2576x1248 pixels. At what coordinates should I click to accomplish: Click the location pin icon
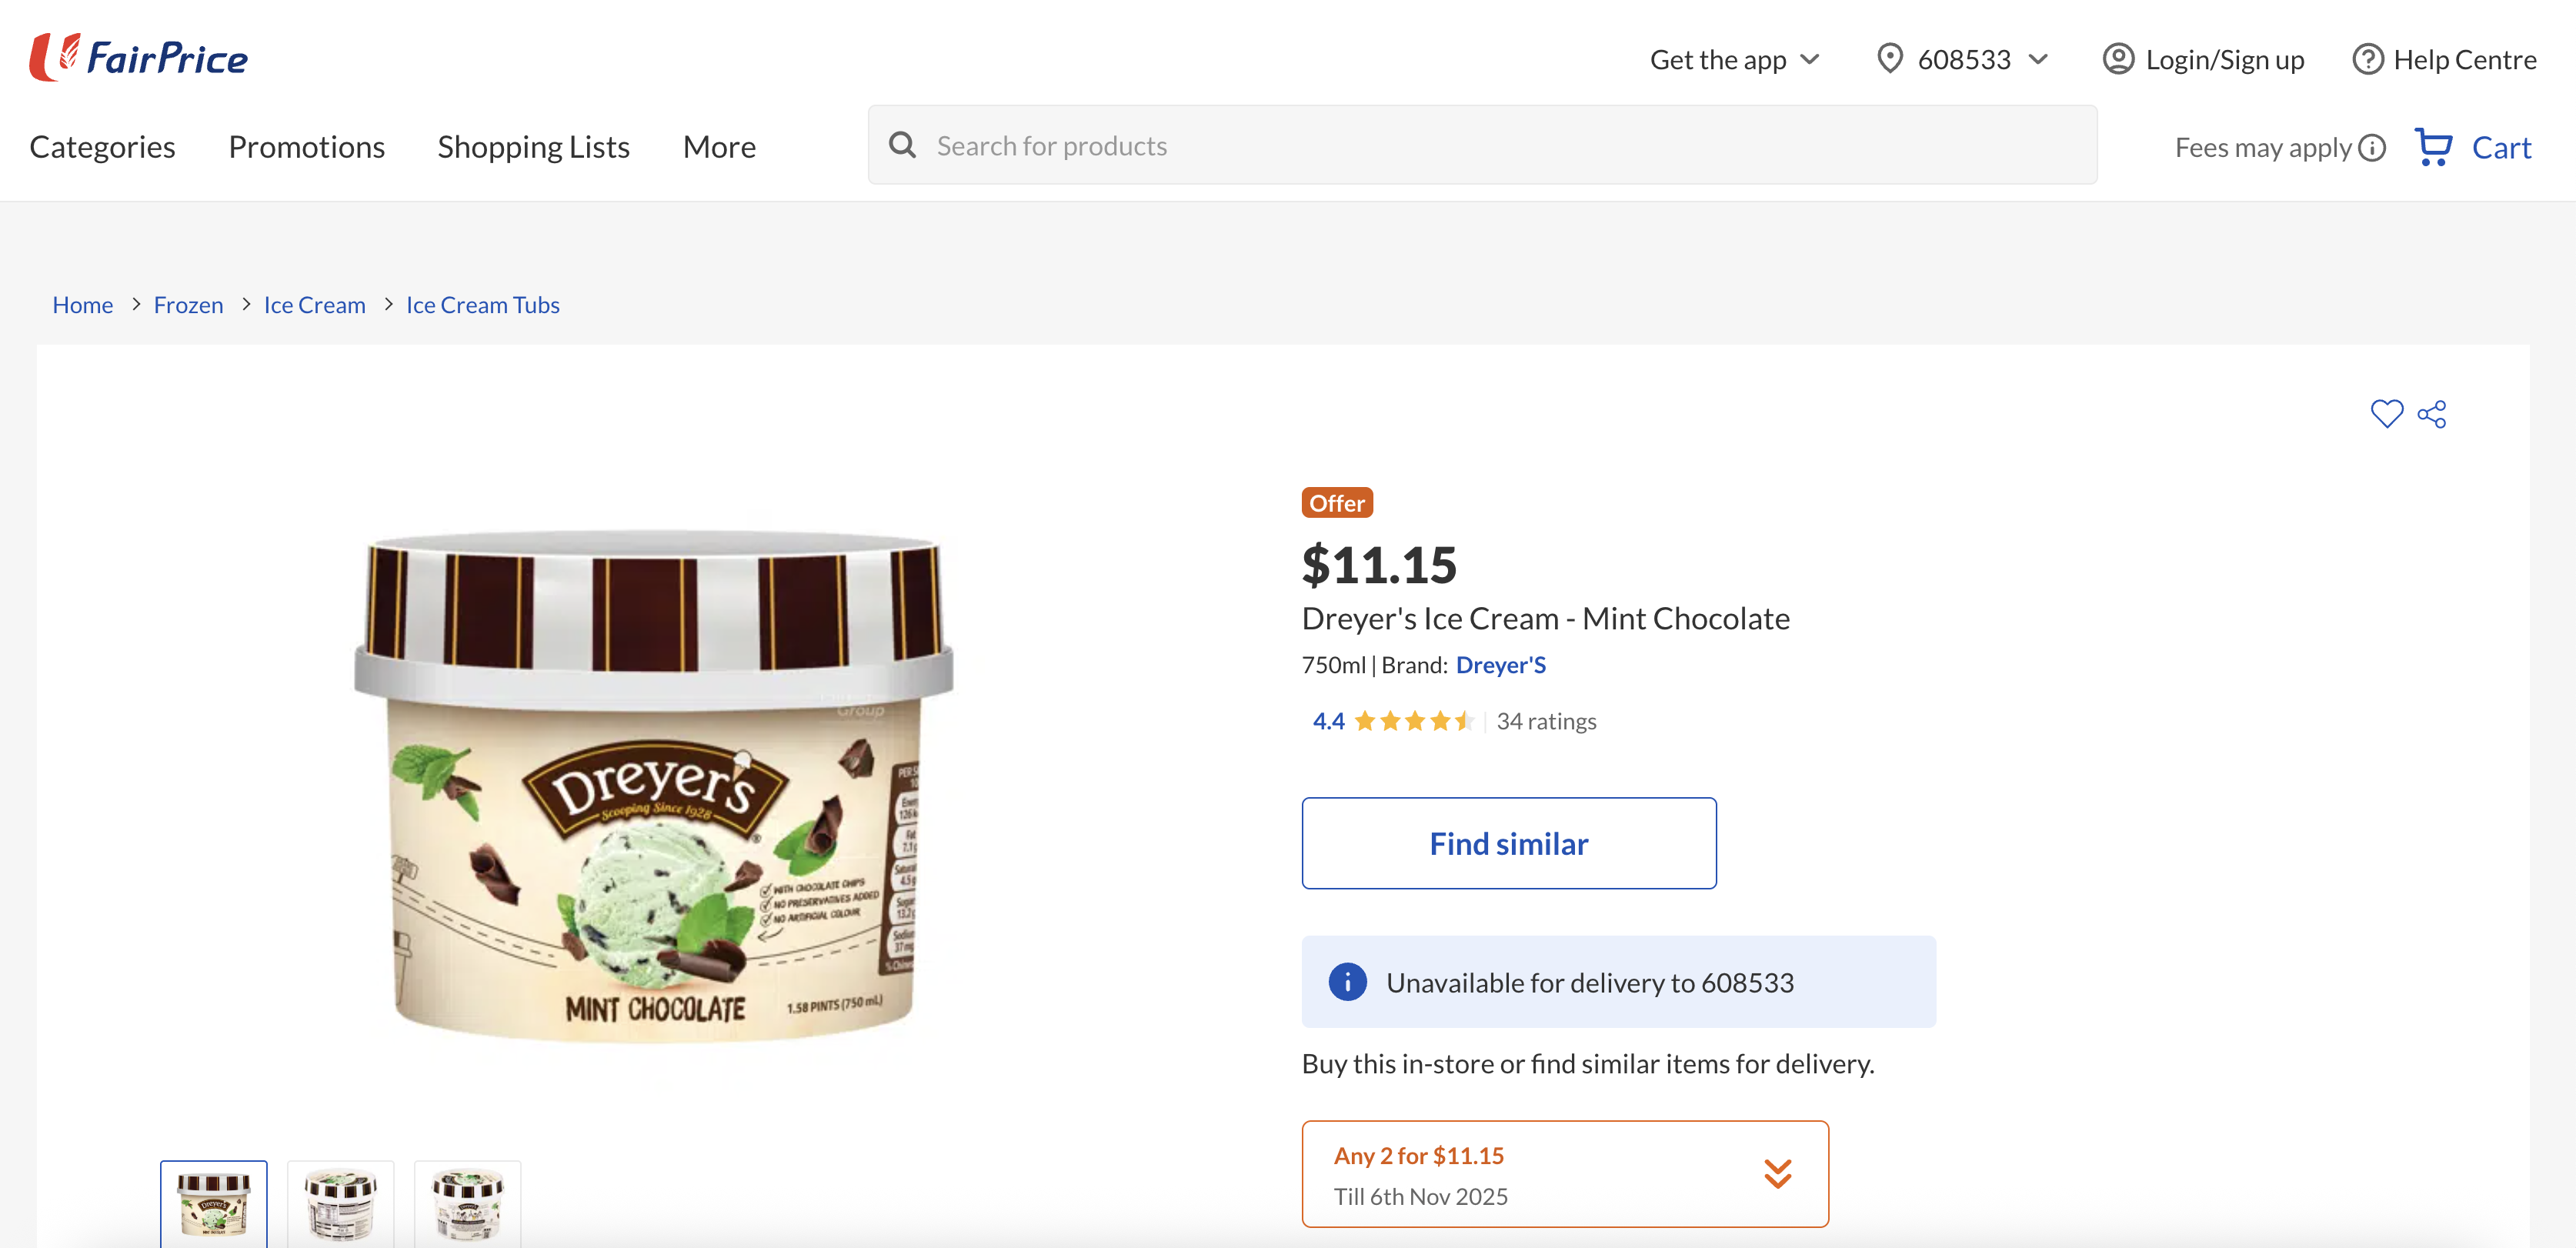1890,59
